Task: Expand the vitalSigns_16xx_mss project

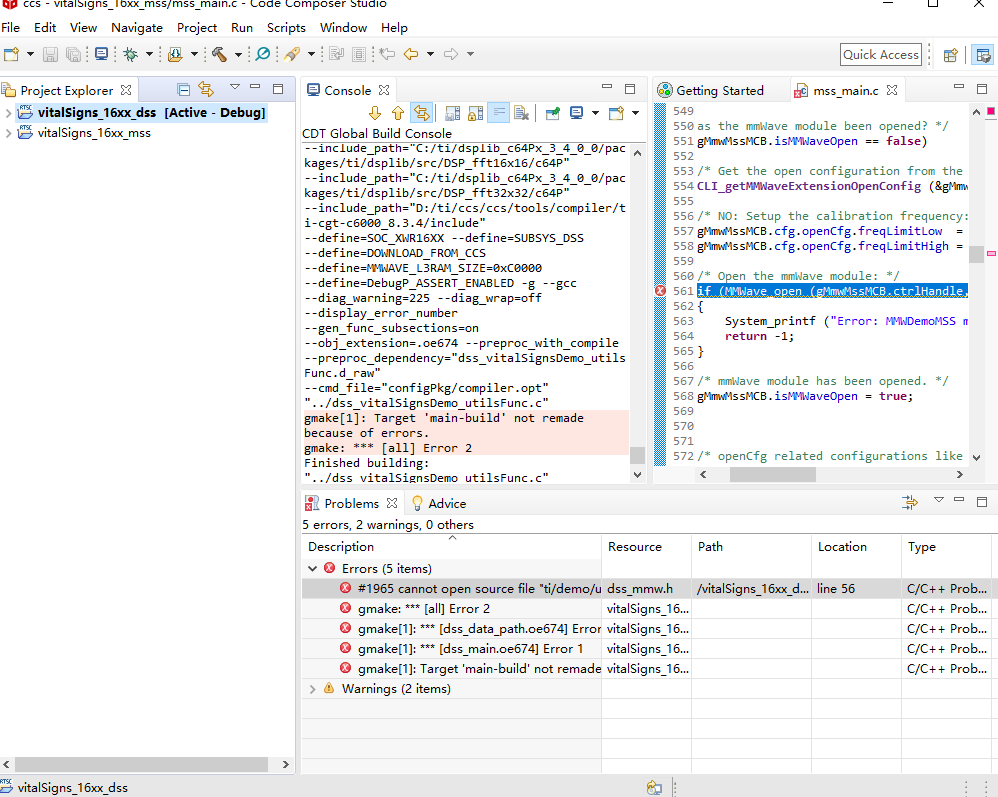Action: pos(9,133)
